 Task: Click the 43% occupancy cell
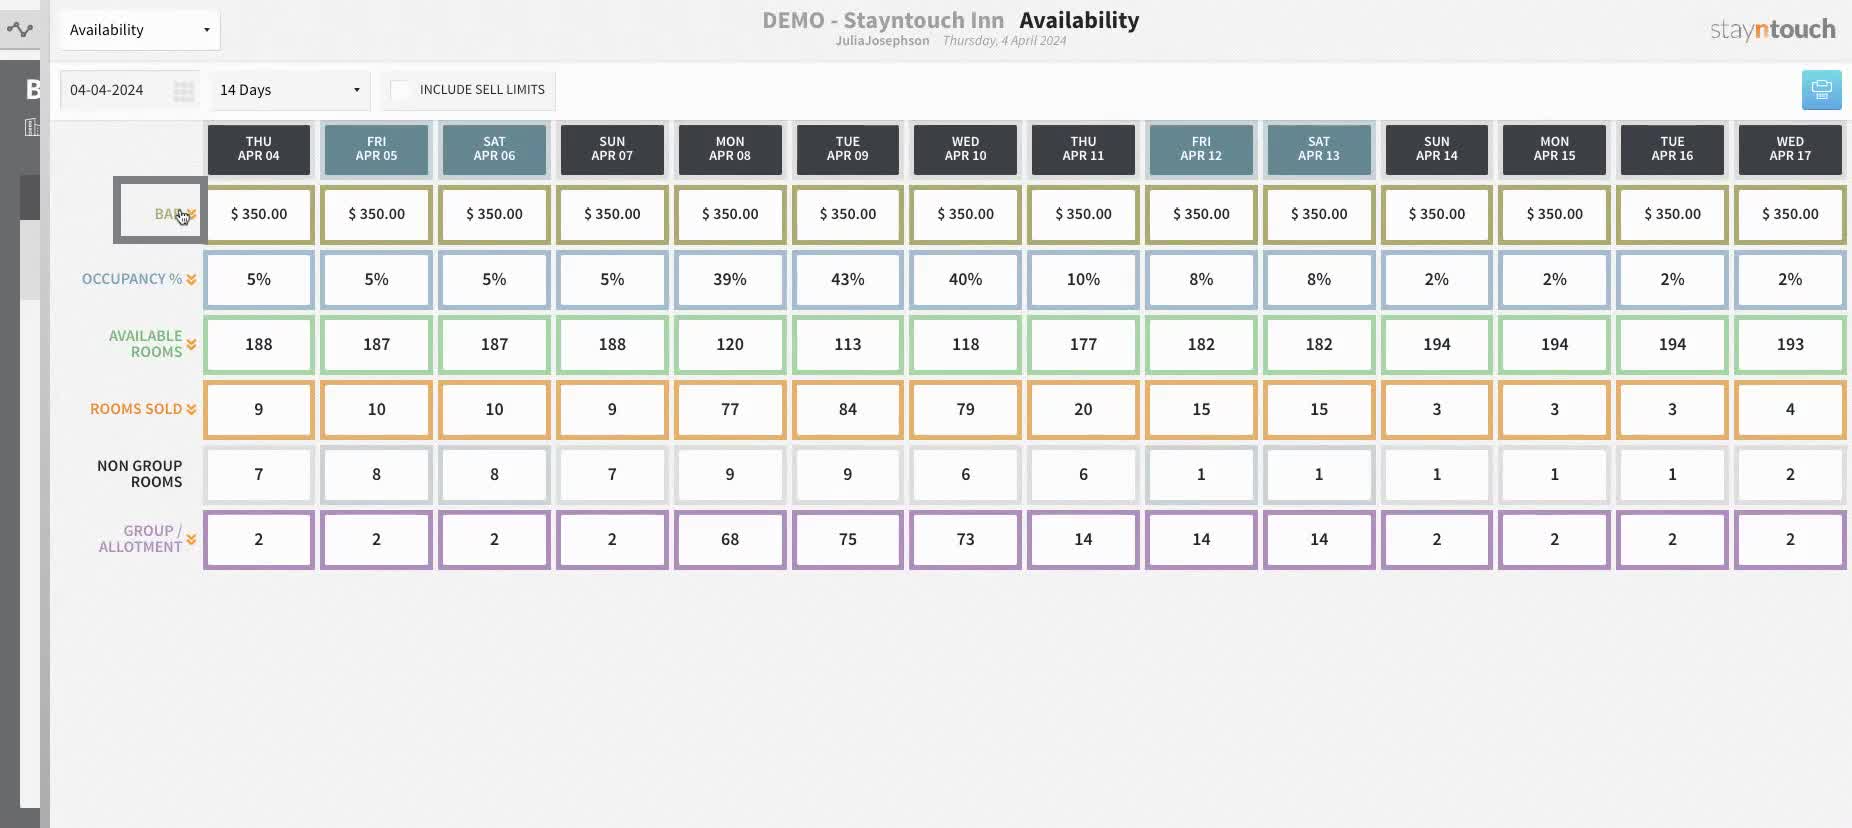[848, 279]
